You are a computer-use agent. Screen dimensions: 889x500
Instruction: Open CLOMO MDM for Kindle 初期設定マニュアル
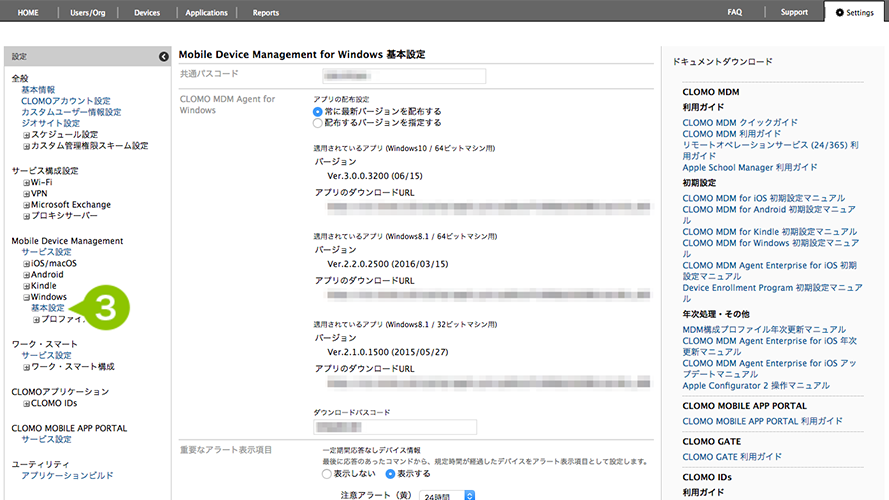click(769, 232)
